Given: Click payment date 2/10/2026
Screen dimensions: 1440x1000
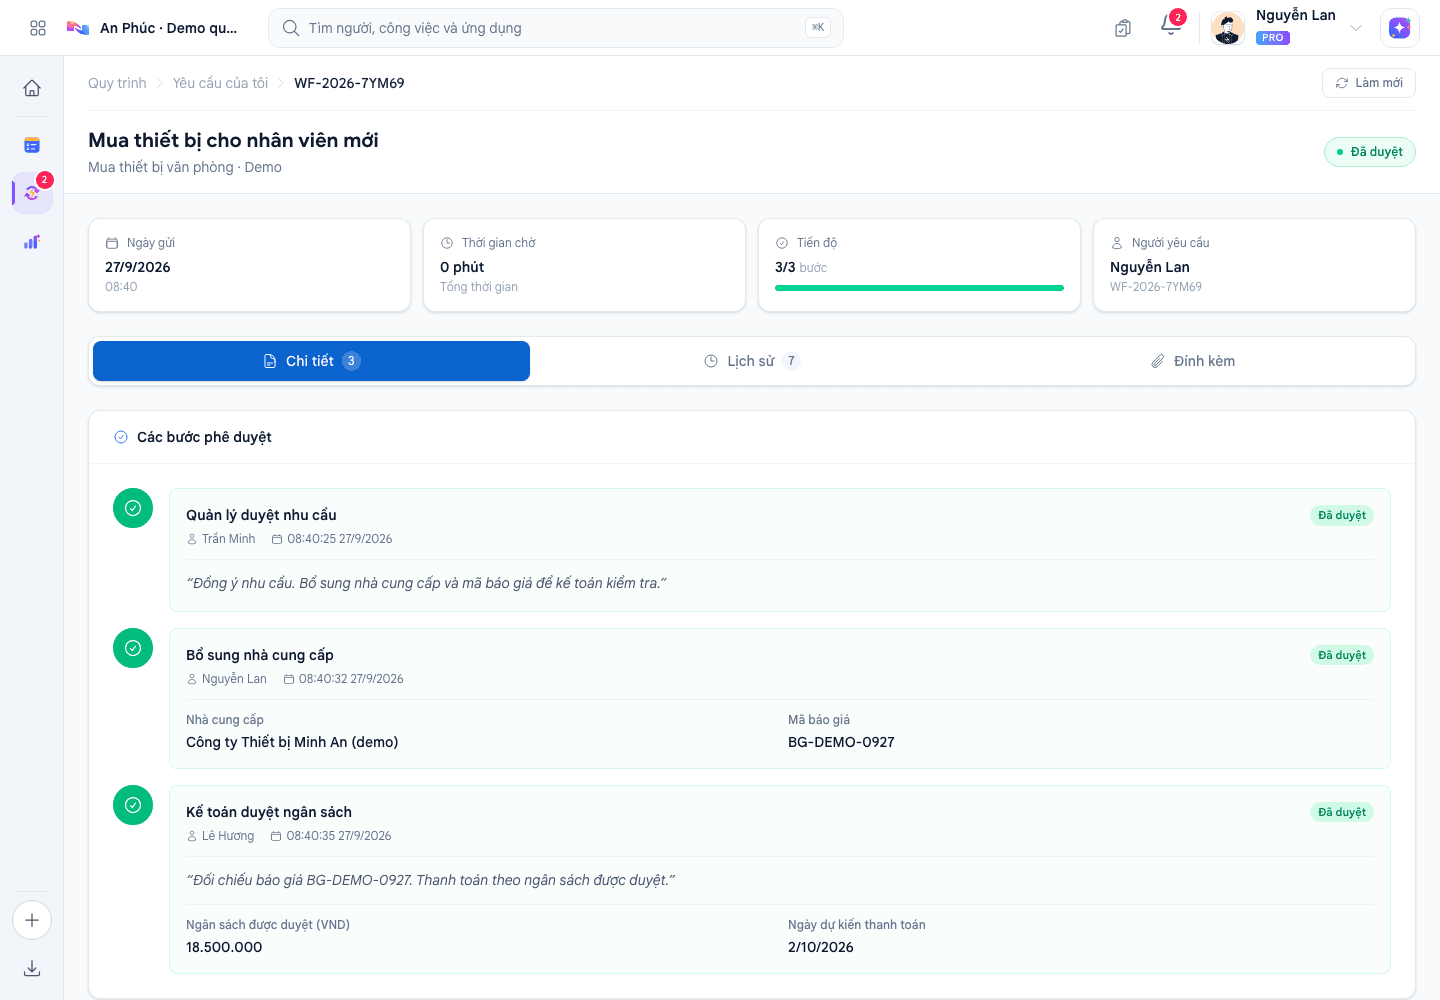Looking at the screenshot, I should point(821,947).
